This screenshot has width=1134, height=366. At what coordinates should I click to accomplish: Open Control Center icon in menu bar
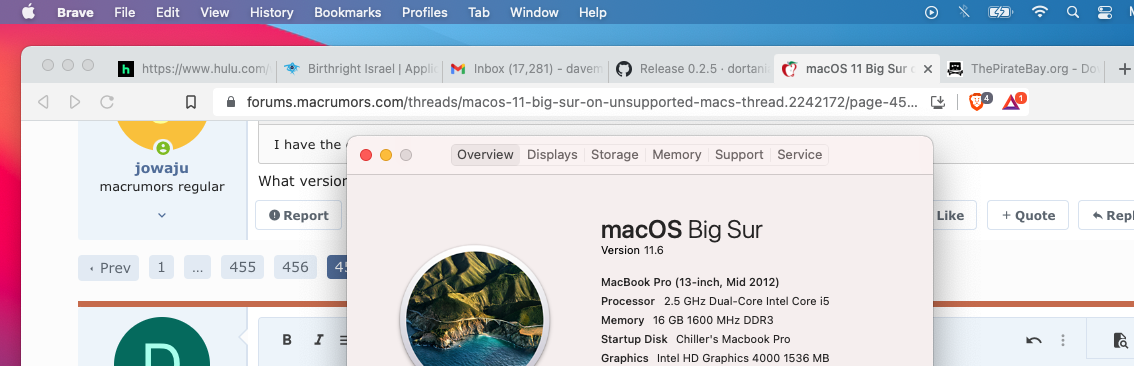click(1105, 12)
